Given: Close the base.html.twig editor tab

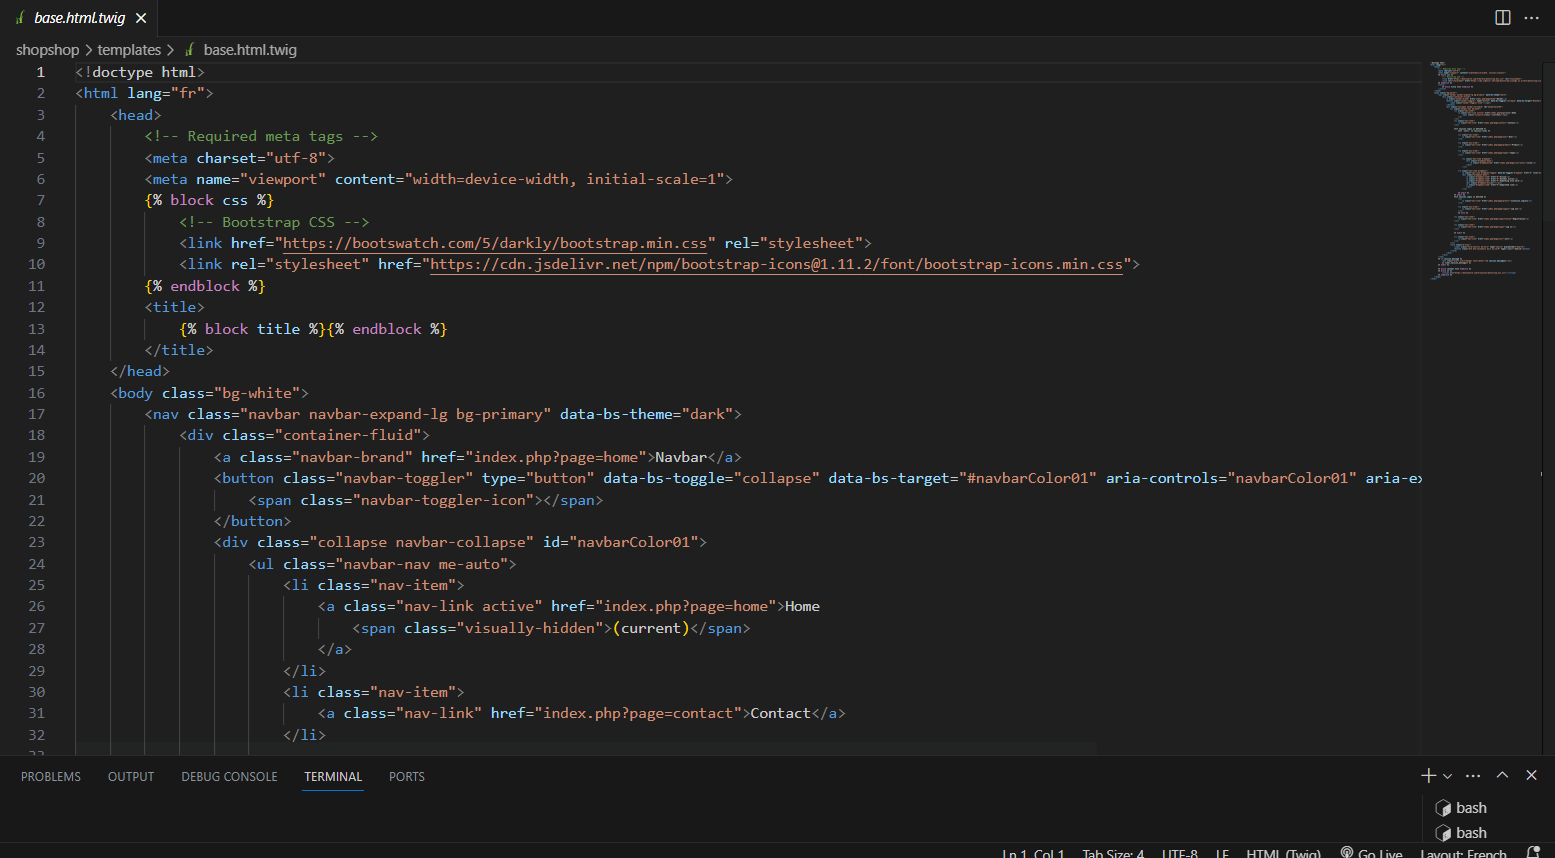Looking at the screenshot, I should point(141,18).
